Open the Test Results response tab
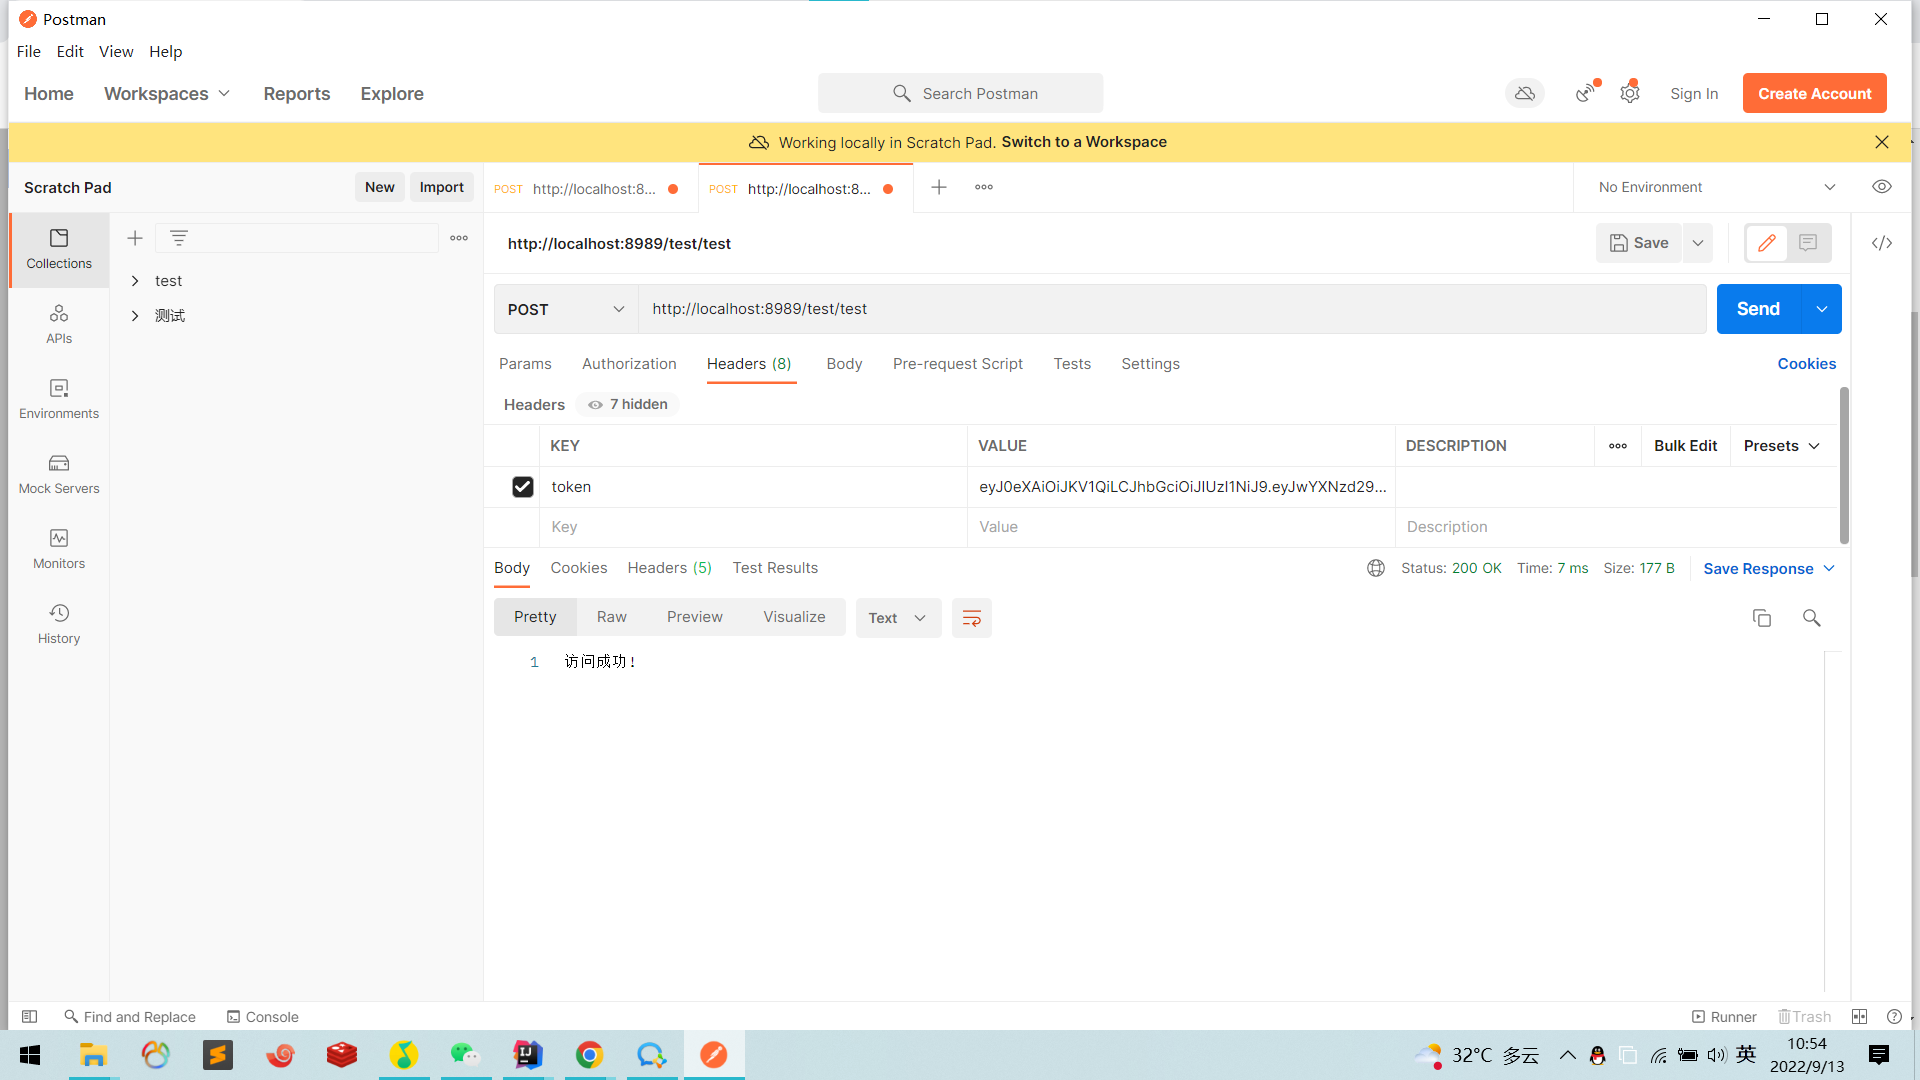 pos(774,568)
